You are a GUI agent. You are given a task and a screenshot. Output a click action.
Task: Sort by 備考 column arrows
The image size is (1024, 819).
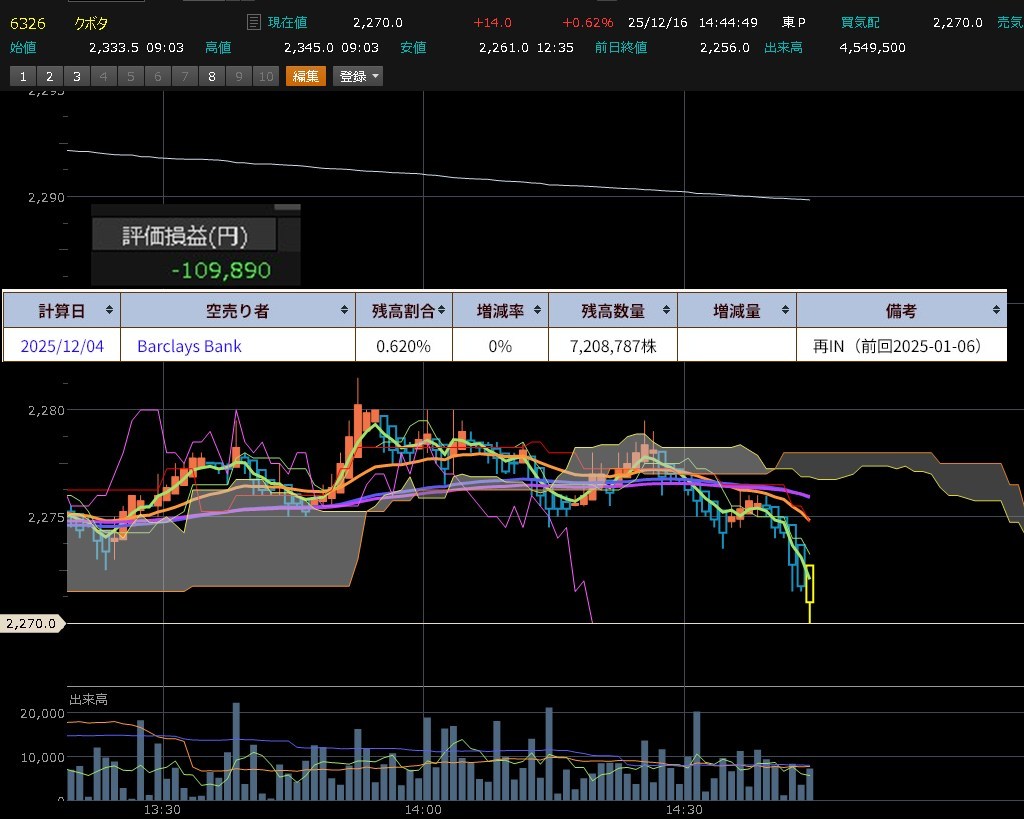[996, 310]
